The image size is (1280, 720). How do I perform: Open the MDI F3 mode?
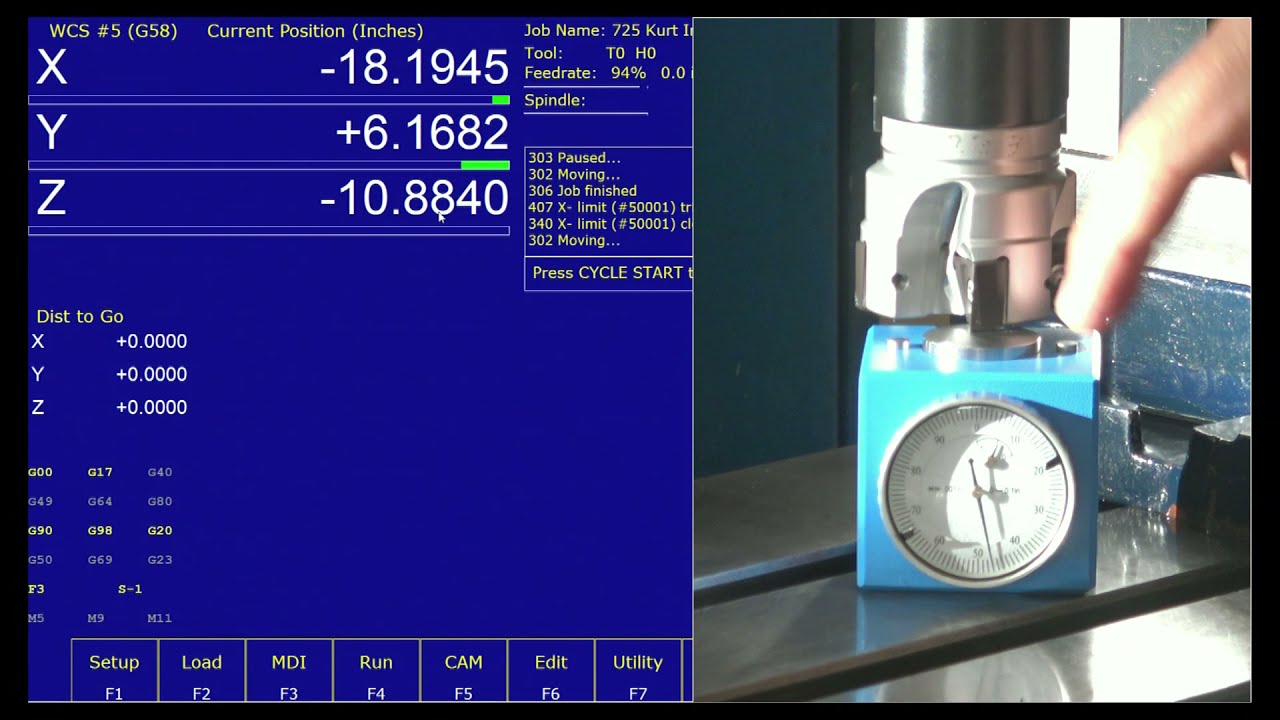pos(289,671)
